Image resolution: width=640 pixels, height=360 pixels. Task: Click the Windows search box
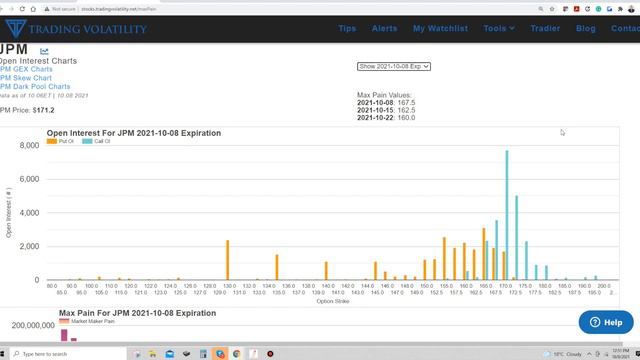coord(68,354)
